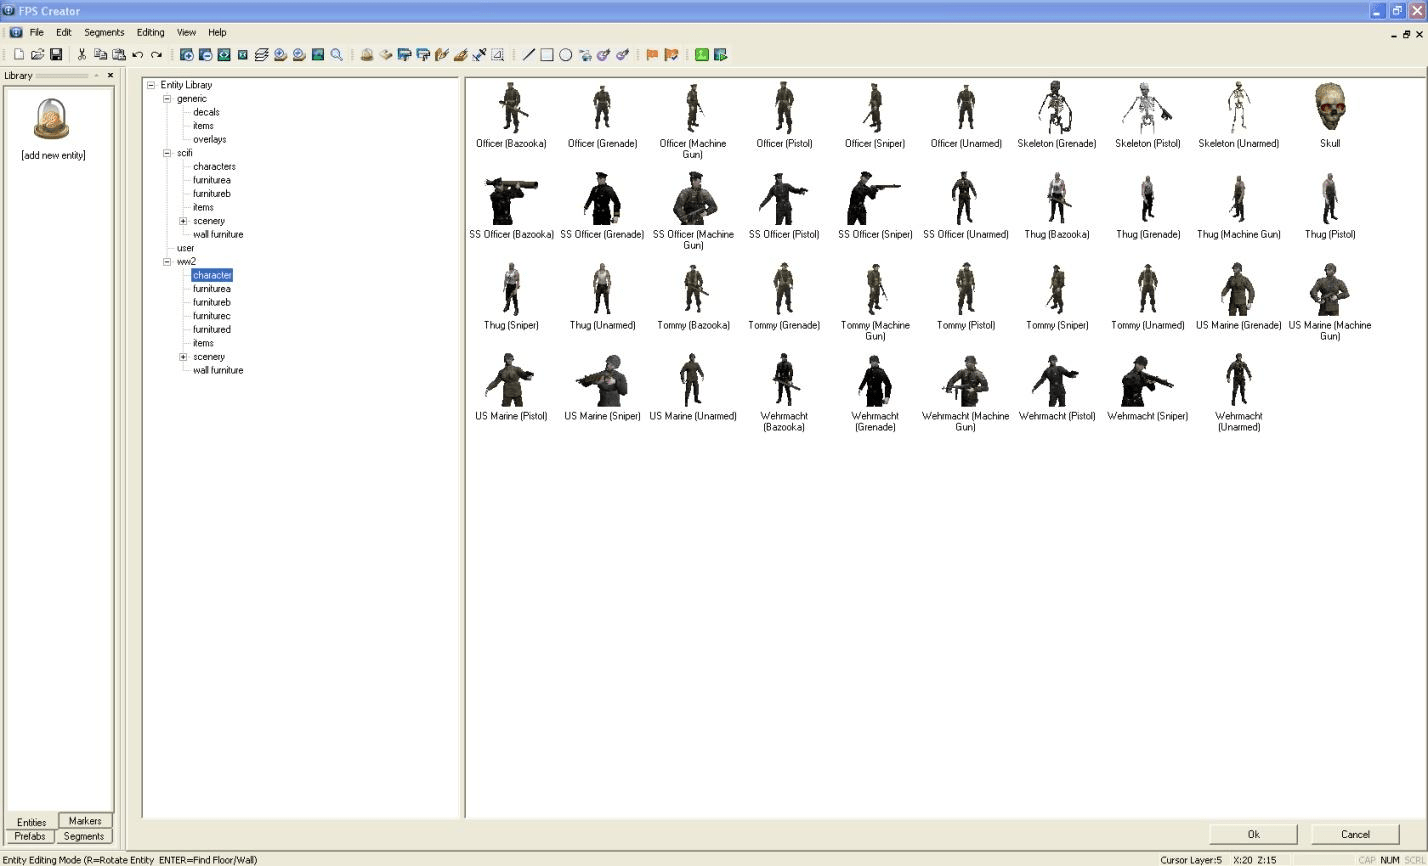Click the green Build Game icon
This screenshot has width=1428, height=866.
tap(702, 55)
